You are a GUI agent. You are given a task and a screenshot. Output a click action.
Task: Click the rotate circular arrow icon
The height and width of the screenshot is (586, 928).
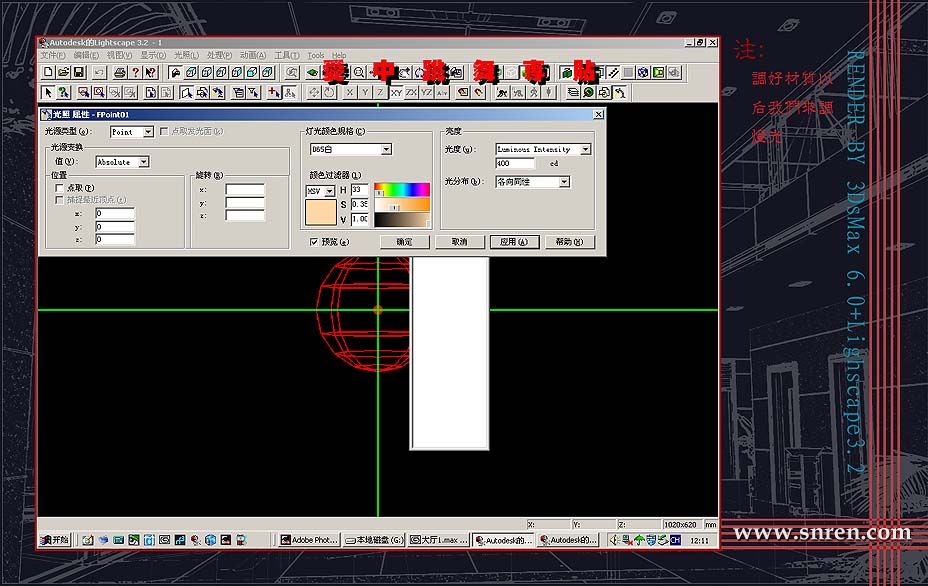tap(329, 92)
